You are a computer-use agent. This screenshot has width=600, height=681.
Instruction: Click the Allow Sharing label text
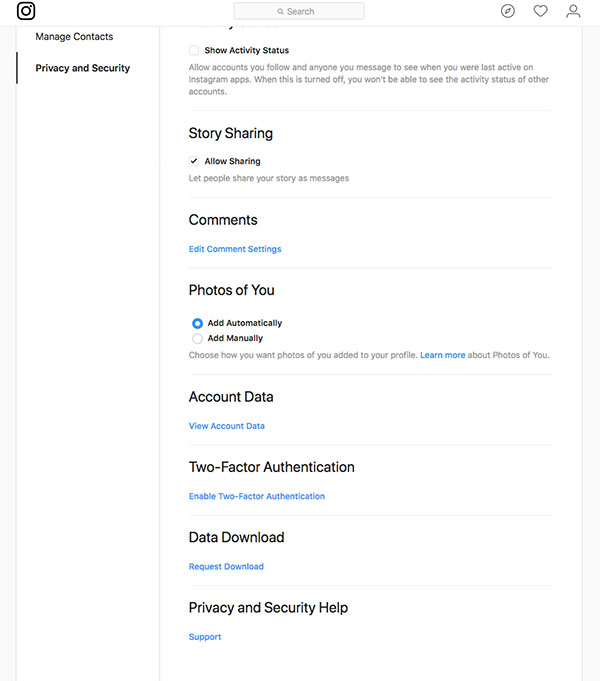pos(232,161)
